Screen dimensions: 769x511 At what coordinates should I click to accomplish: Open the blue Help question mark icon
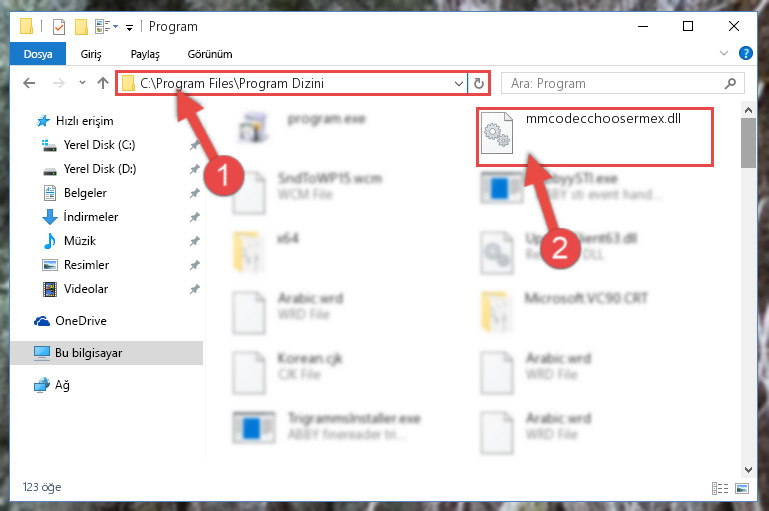point(745,53)
